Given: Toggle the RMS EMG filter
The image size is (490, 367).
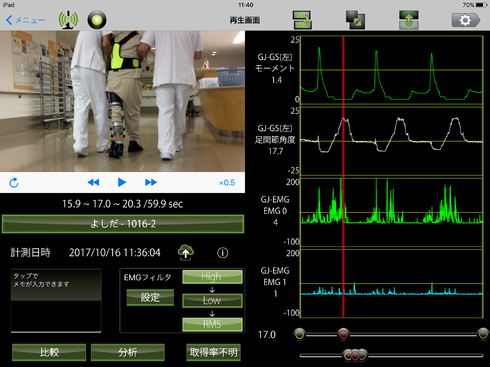Looking at the screenshot, I should click(x=212, y=324).
